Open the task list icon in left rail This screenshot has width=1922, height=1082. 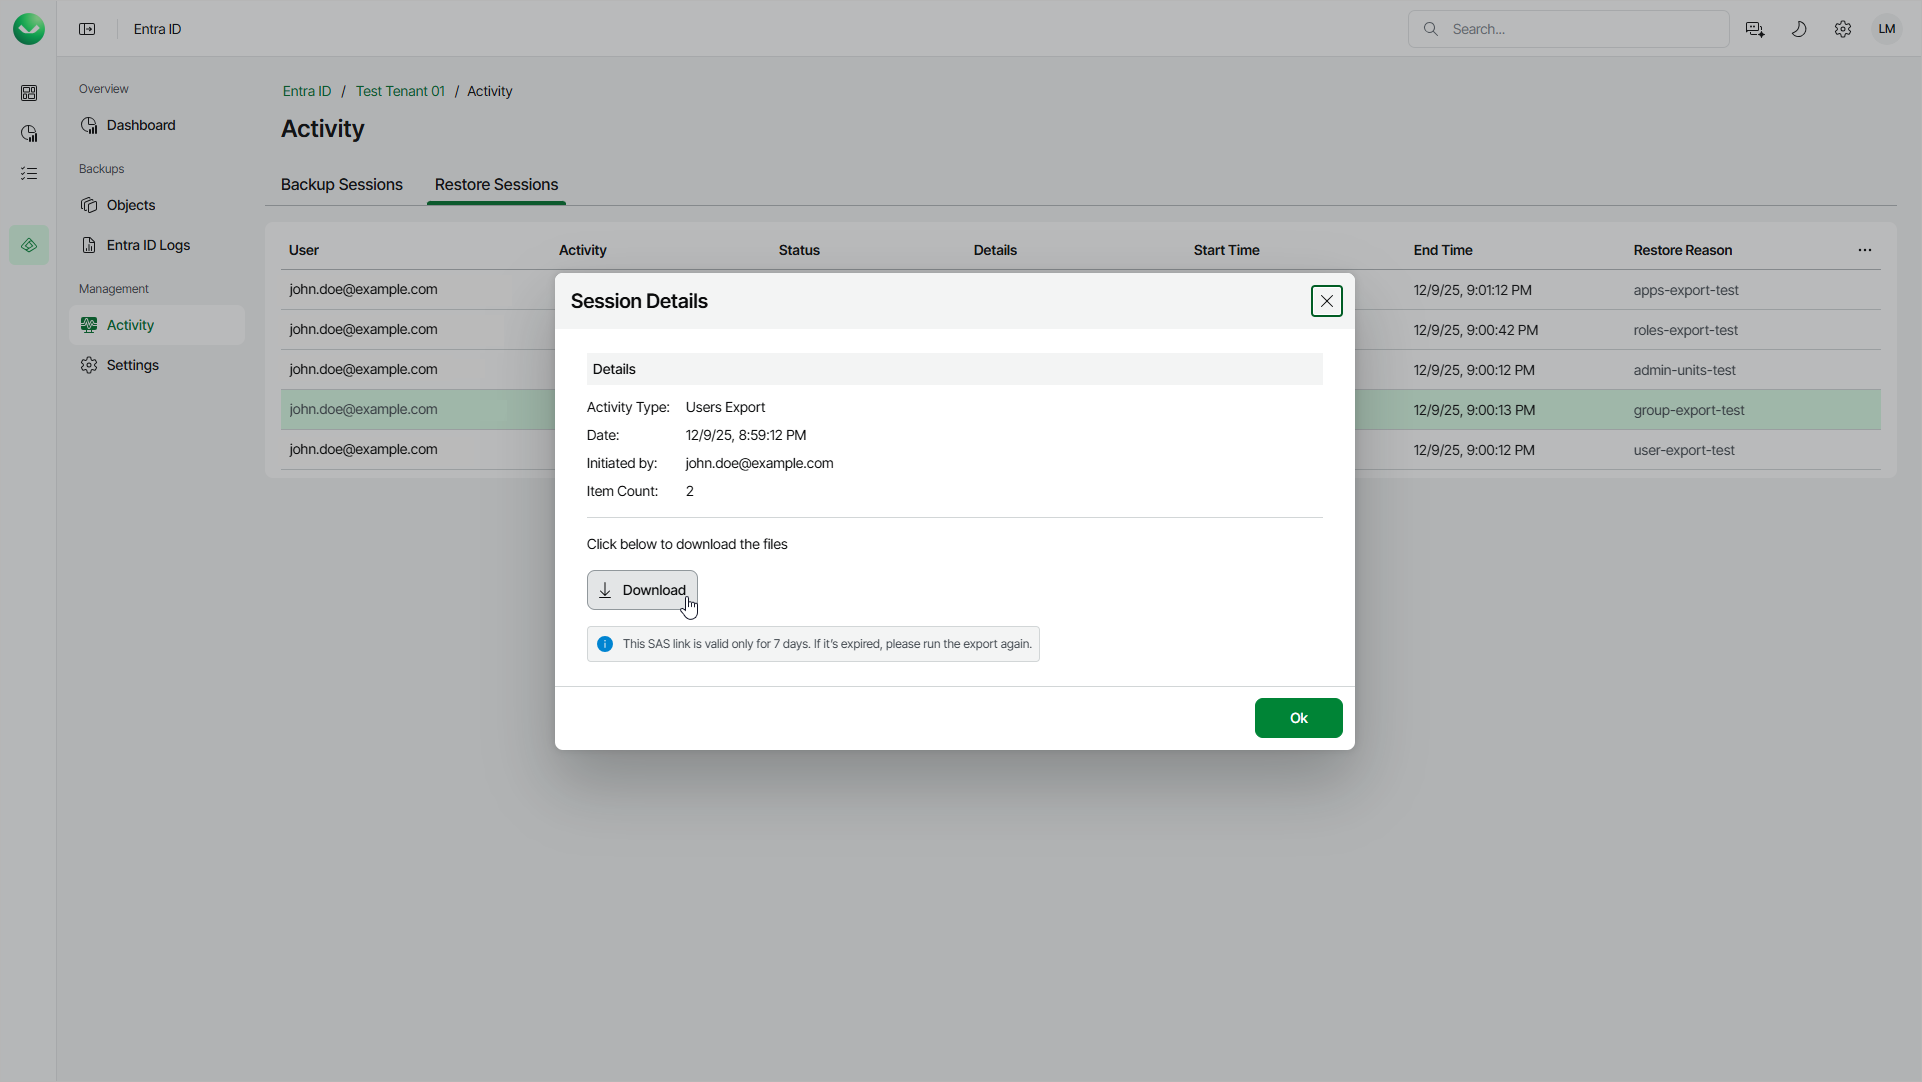pos(29,174)
